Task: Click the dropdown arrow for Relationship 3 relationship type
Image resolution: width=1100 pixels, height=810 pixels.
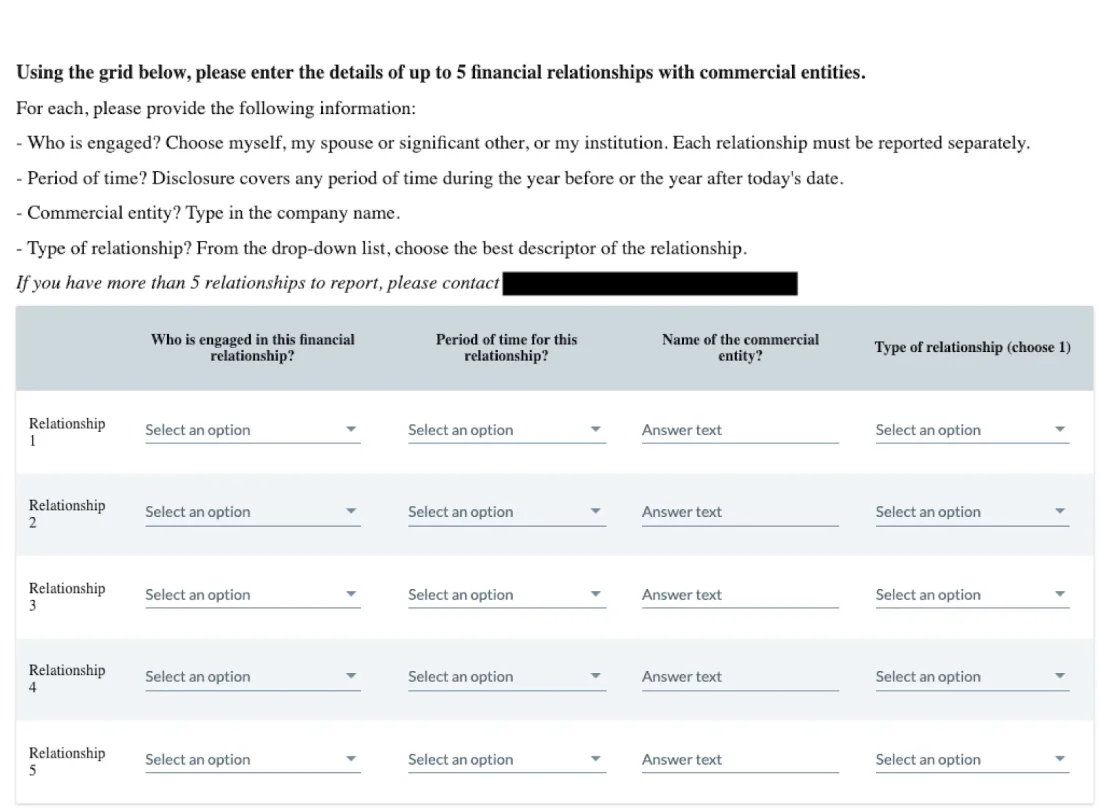Action: click(x=1060, y=594)
